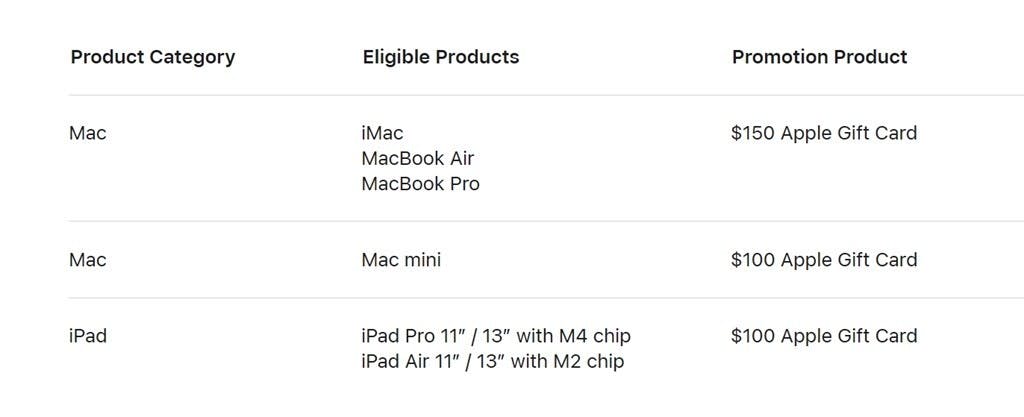Click the Mac mini entry
This screenshot has height=417, width=1024.
pyautogui.click(x=401, y=260)
